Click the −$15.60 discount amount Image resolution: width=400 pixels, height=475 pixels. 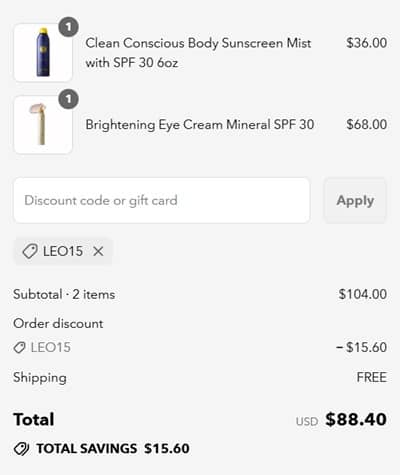[361, 347]
